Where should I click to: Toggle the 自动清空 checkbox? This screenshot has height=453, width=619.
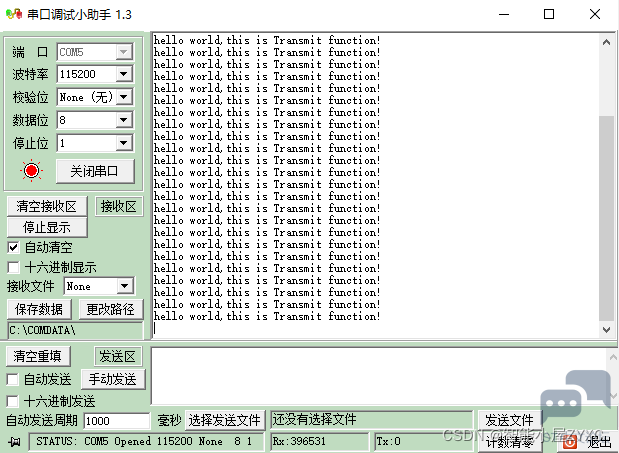click(x=13, y=248)
